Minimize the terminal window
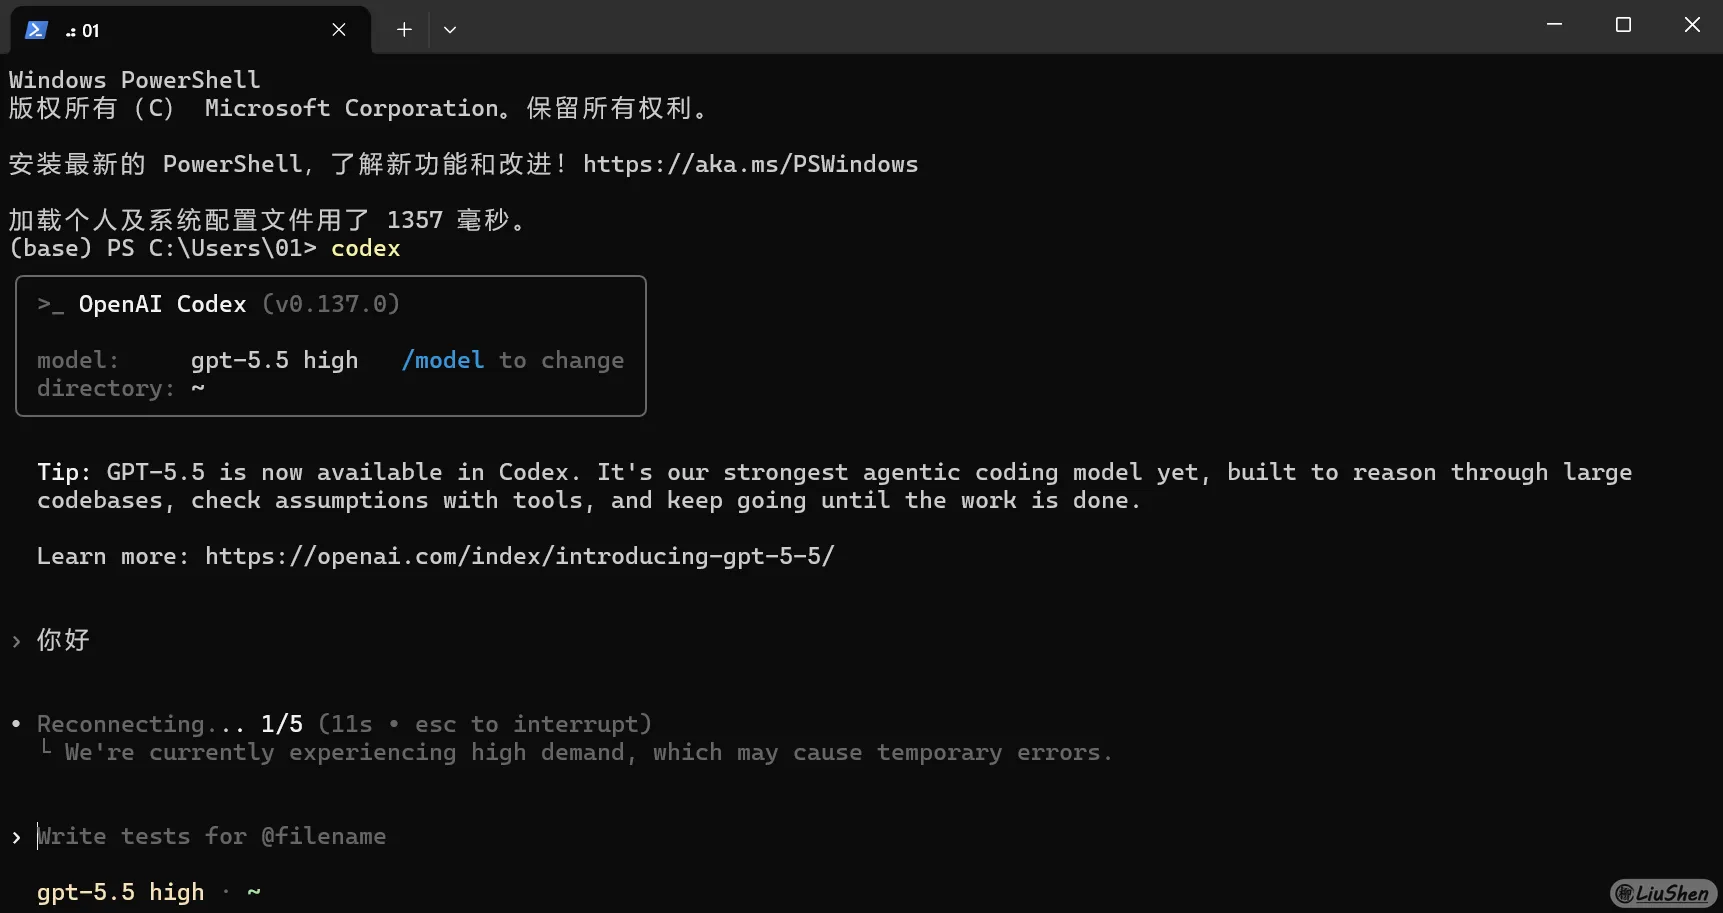The width and height of the screenshot is (1723, 913). pos(1554,25)
